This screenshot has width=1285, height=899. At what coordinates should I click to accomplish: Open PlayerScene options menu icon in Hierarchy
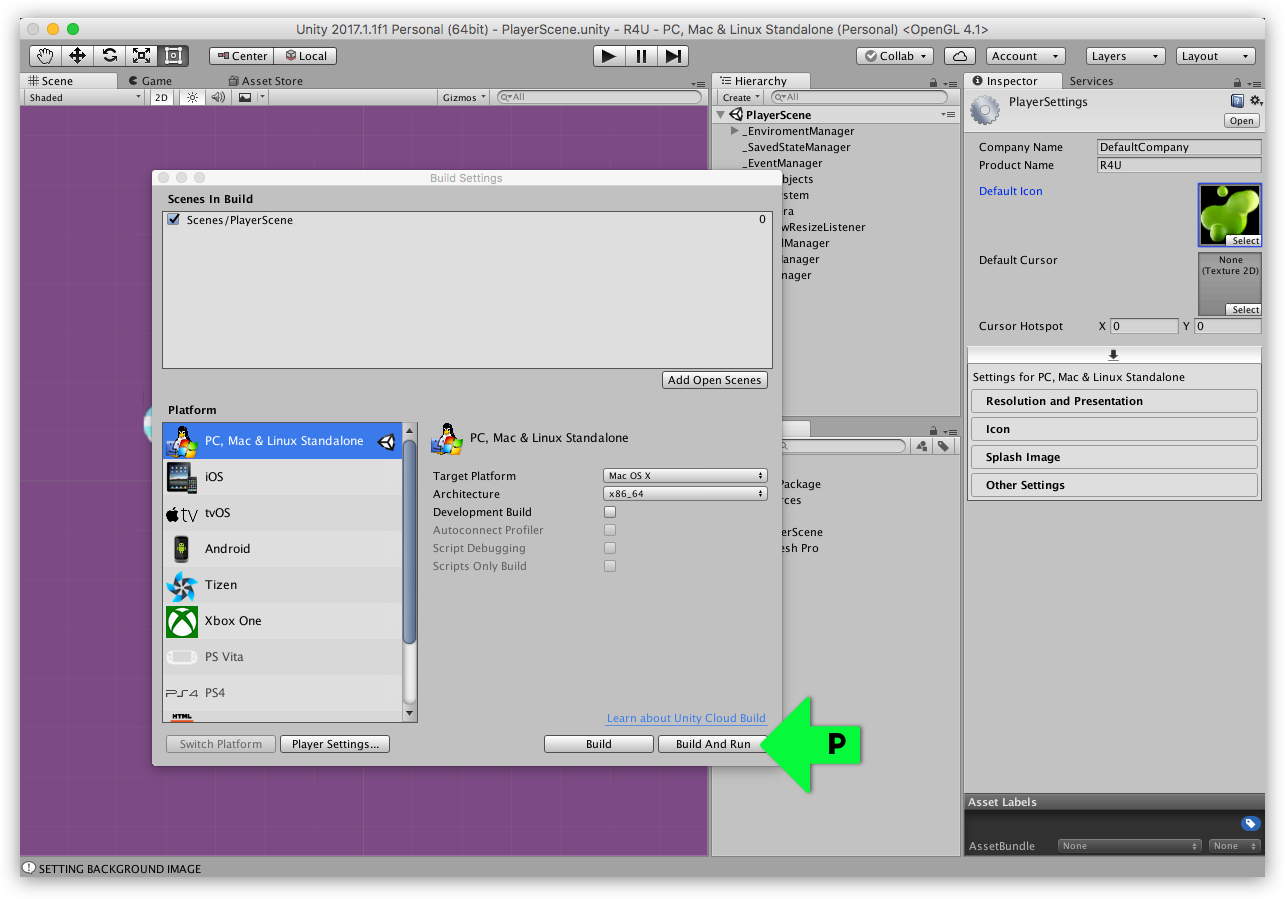point(948,115)
